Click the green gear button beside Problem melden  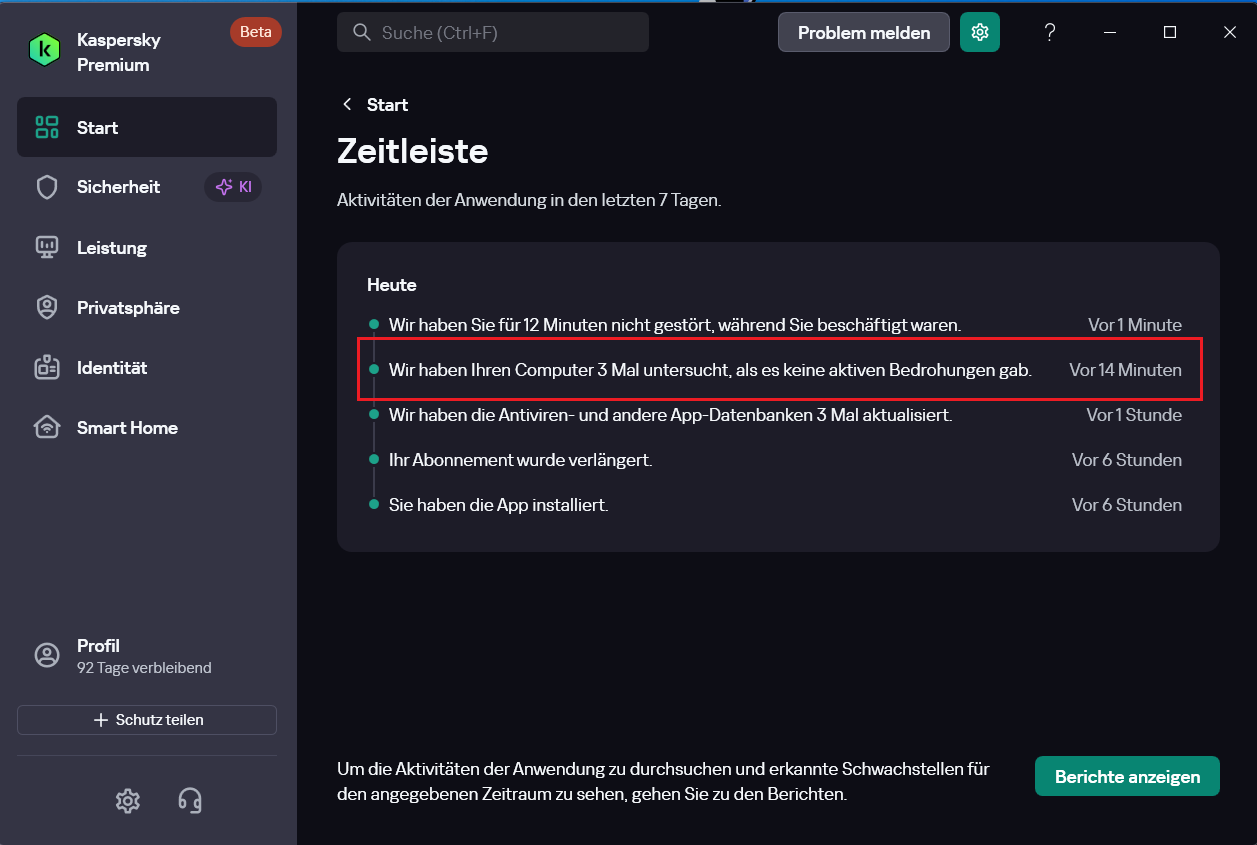[980, 32]
